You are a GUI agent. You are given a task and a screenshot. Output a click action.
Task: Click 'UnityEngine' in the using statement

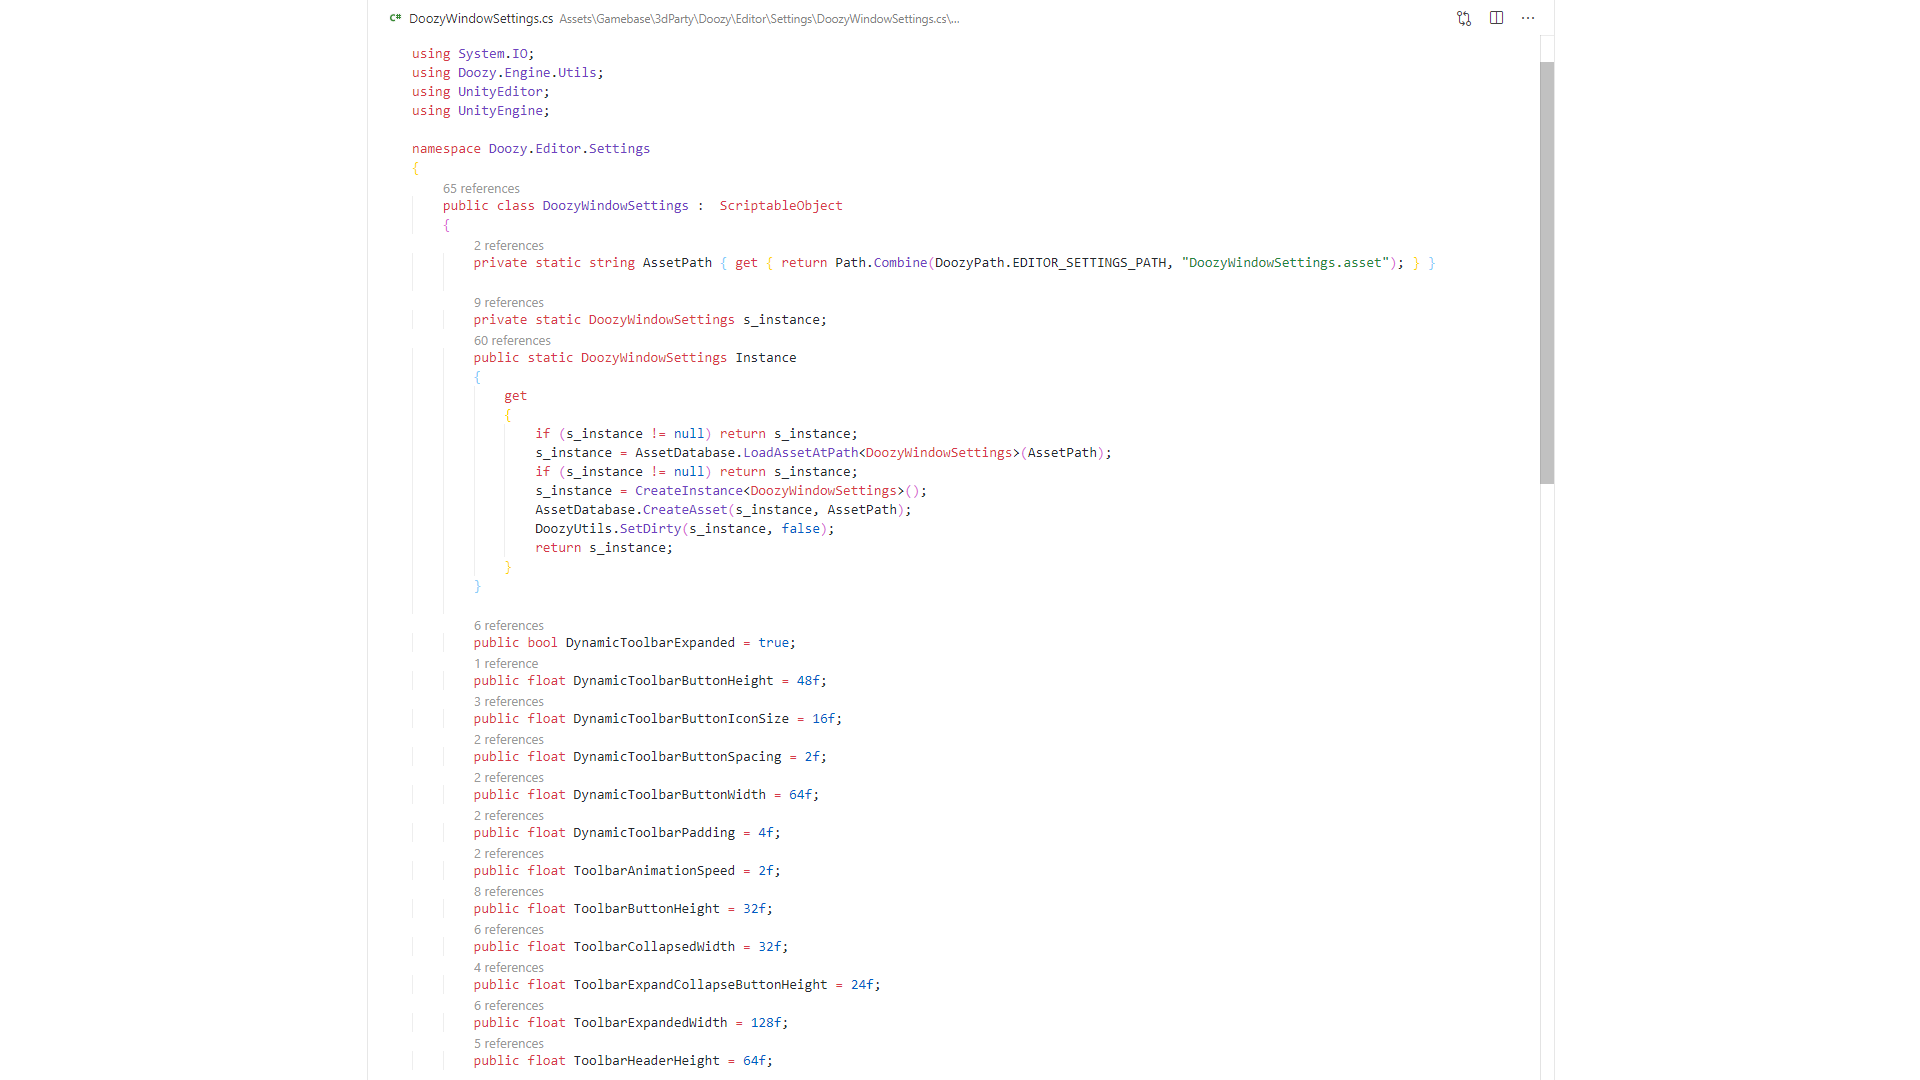tap(500, 111)
